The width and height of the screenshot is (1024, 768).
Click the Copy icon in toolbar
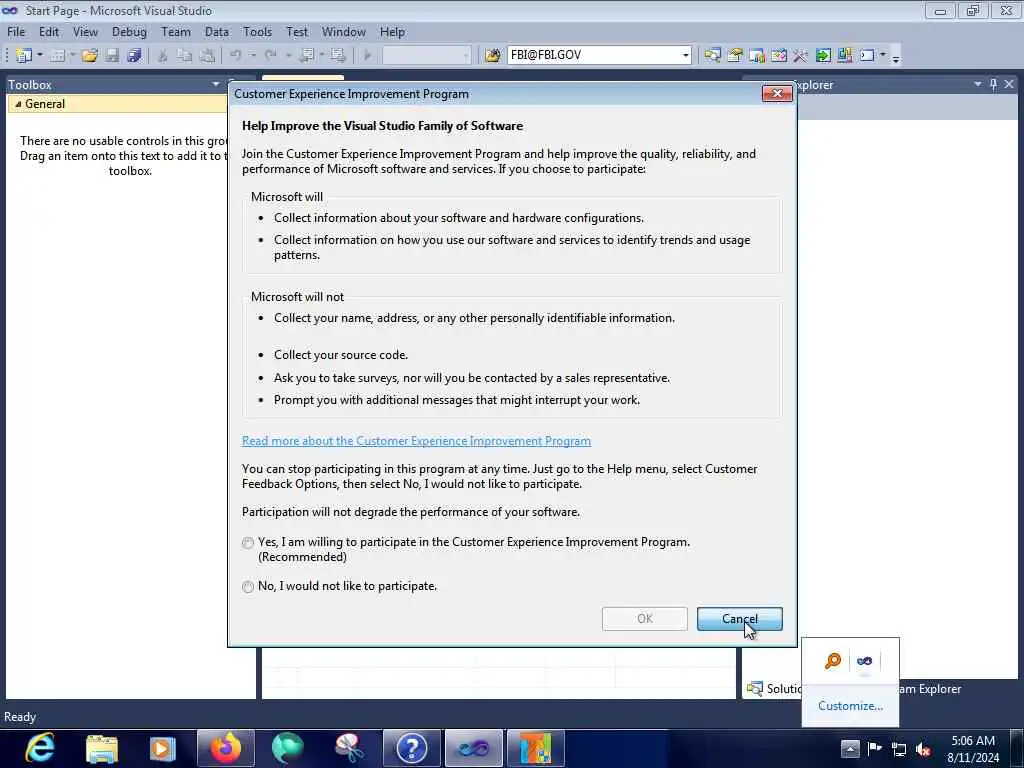185,56
